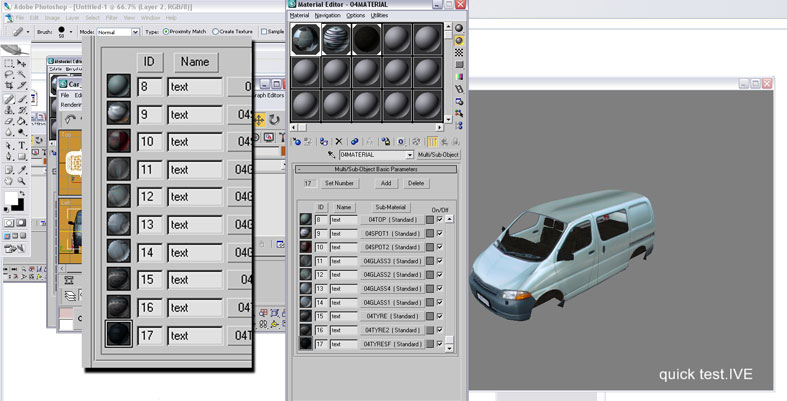Click the Sample Type sphere icon

459,28
